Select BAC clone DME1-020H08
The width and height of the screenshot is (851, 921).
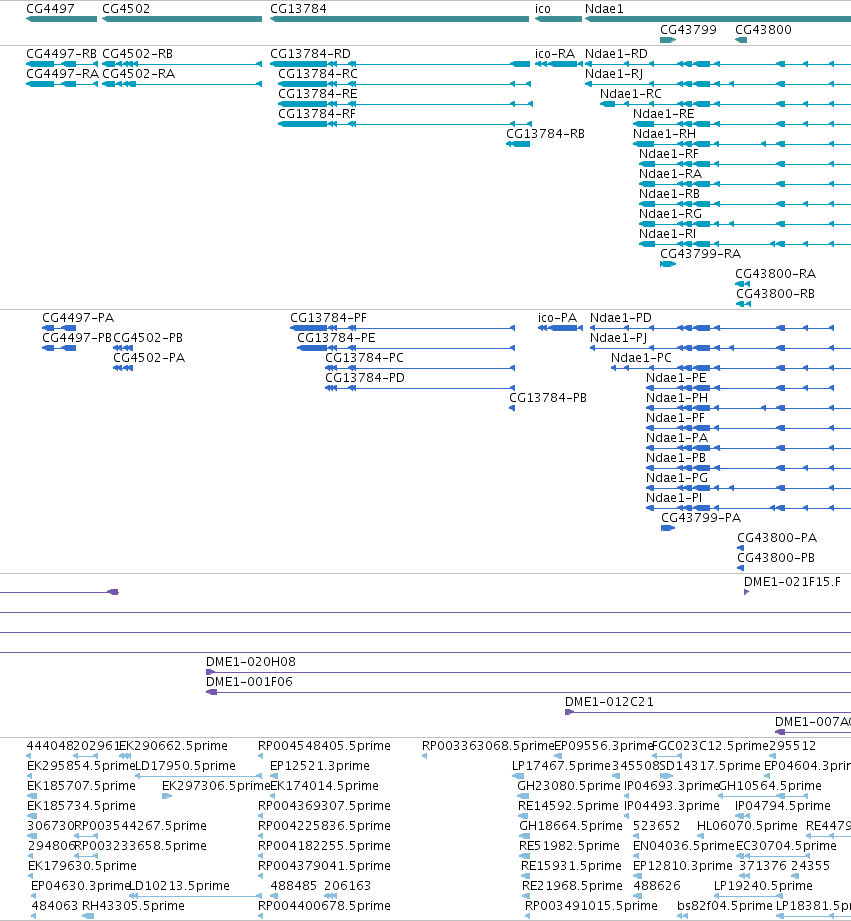(x=251, y=661)
